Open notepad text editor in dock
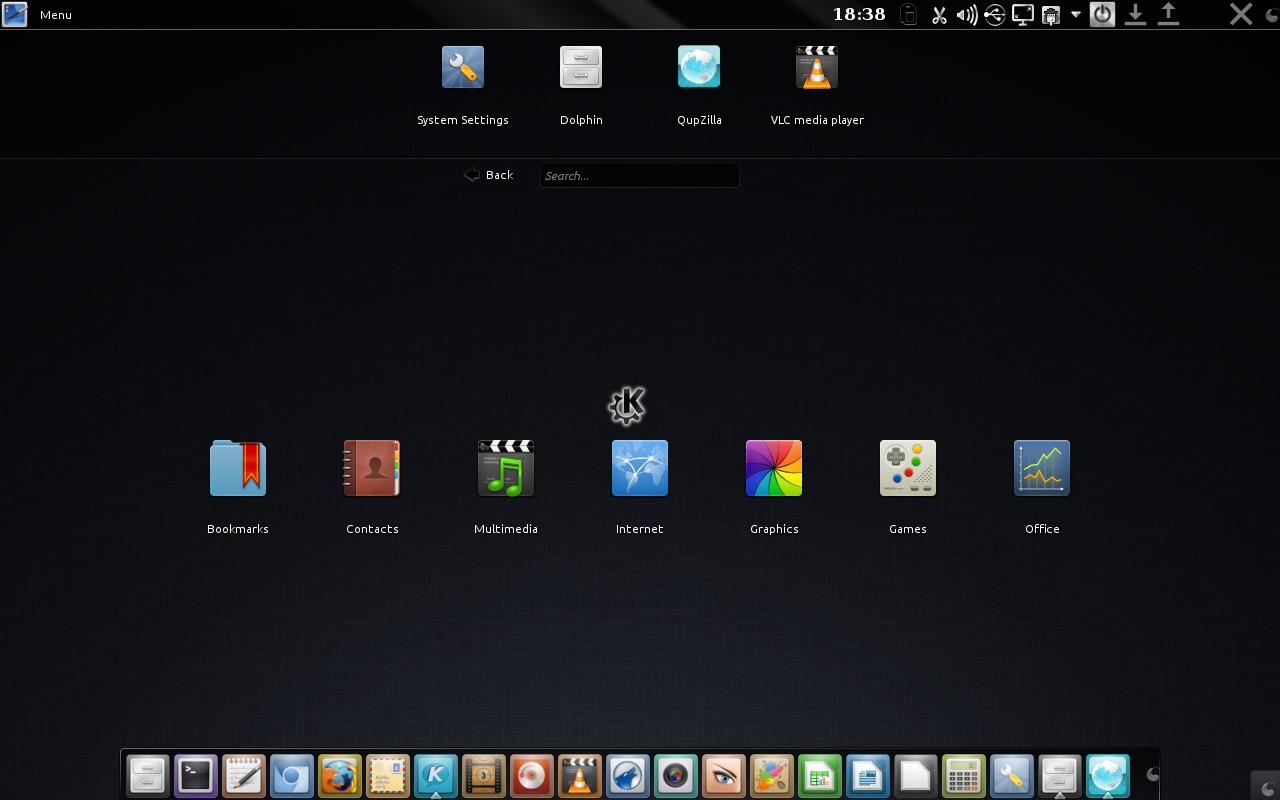 [244, 775]
